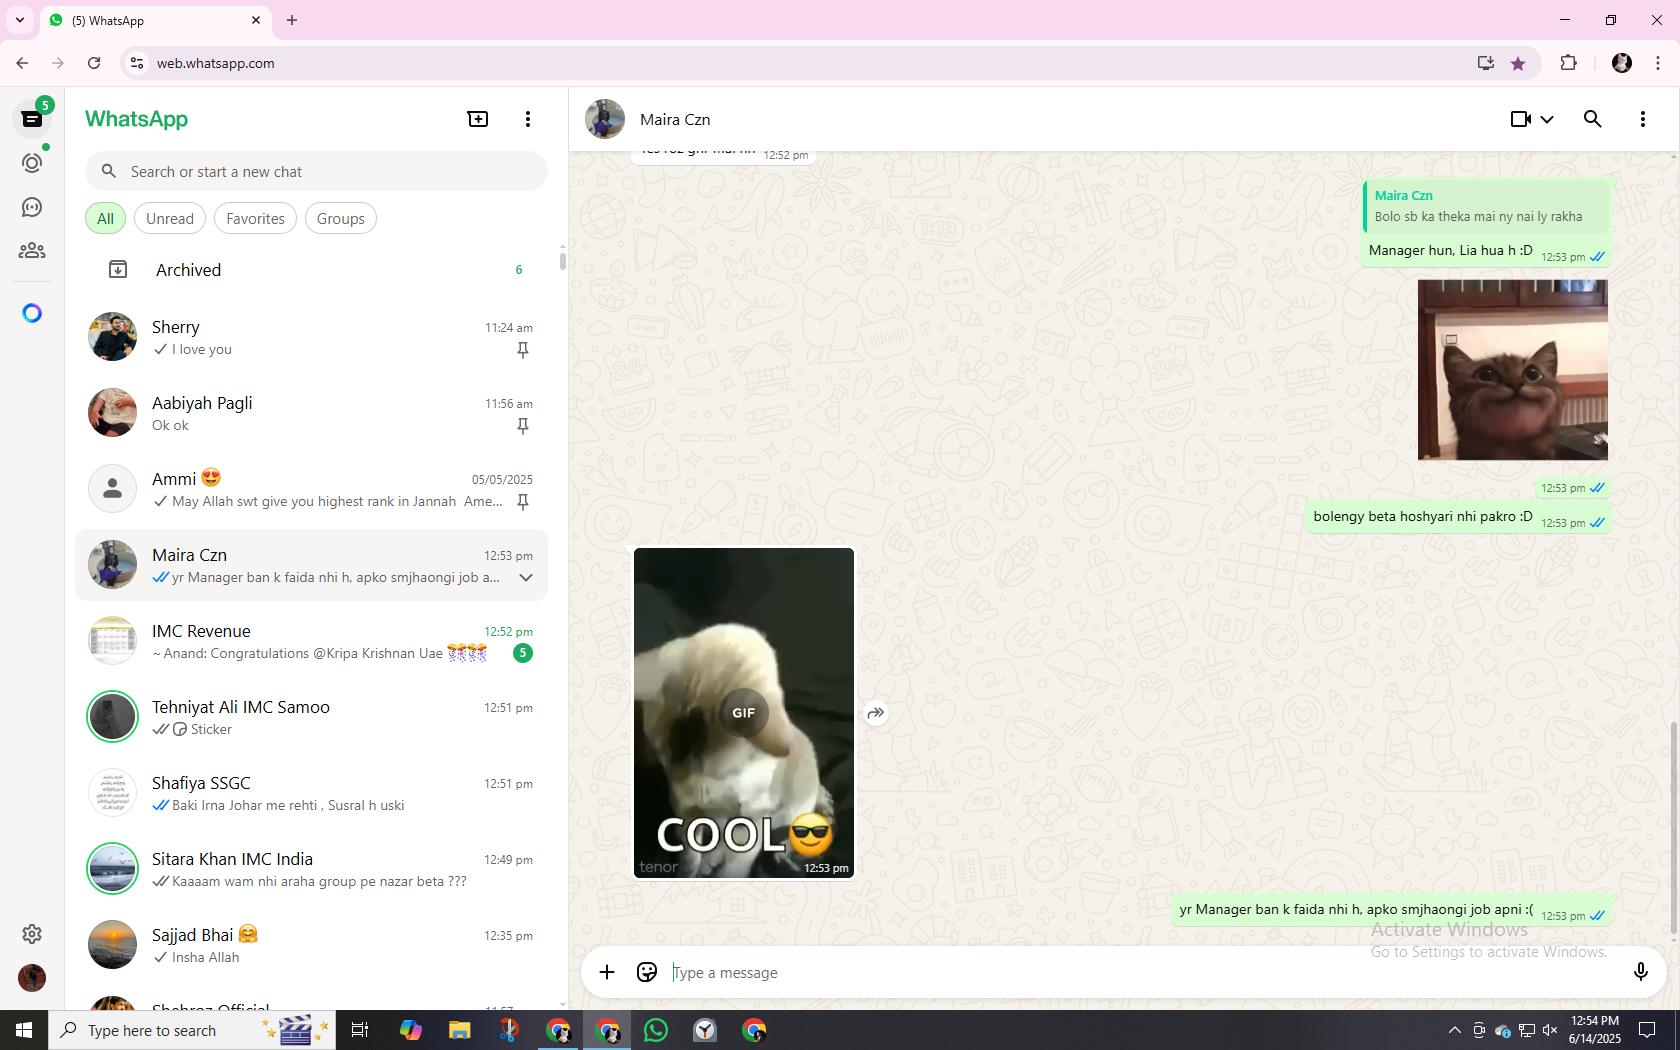Open emoji and sticker picker
The height and width of the screenshot is (1050, 1680).
647,972
